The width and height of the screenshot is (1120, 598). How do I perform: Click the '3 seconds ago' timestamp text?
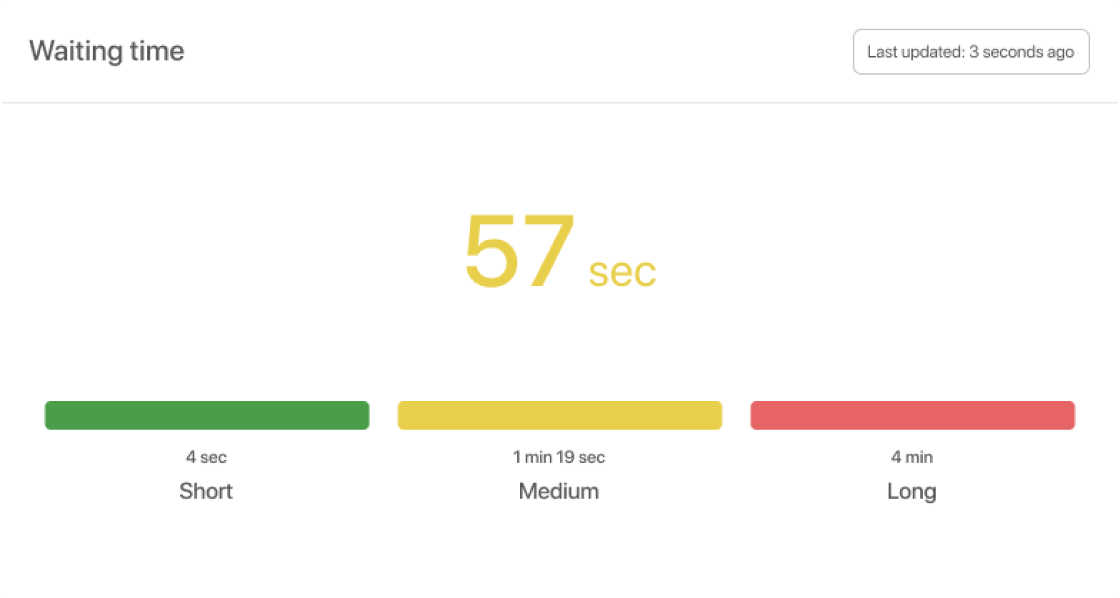[1021, 52]
